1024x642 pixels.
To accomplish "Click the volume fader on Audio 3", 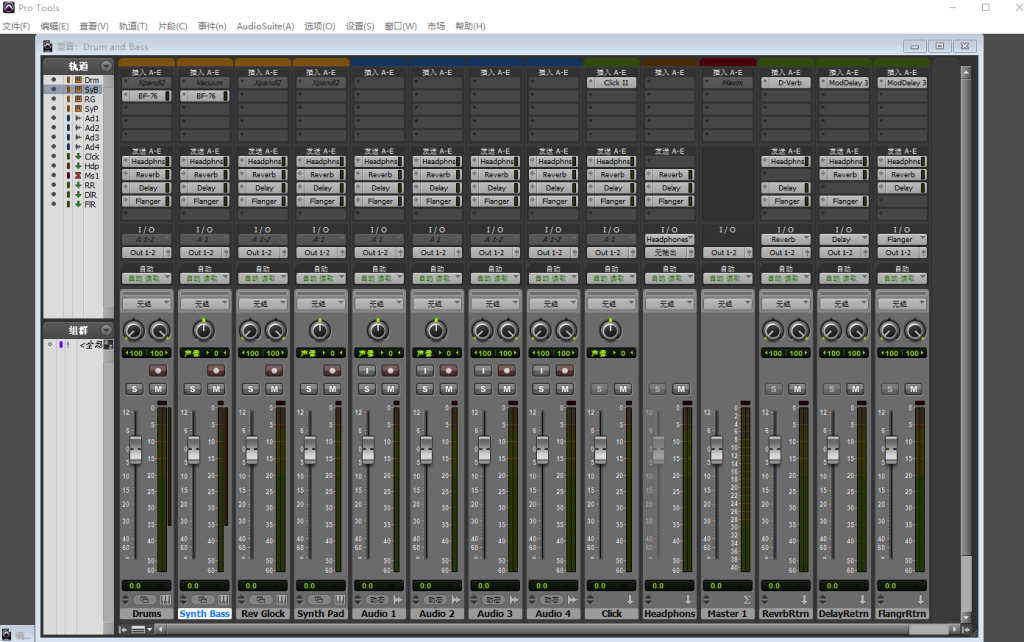I will coord(484,449).
